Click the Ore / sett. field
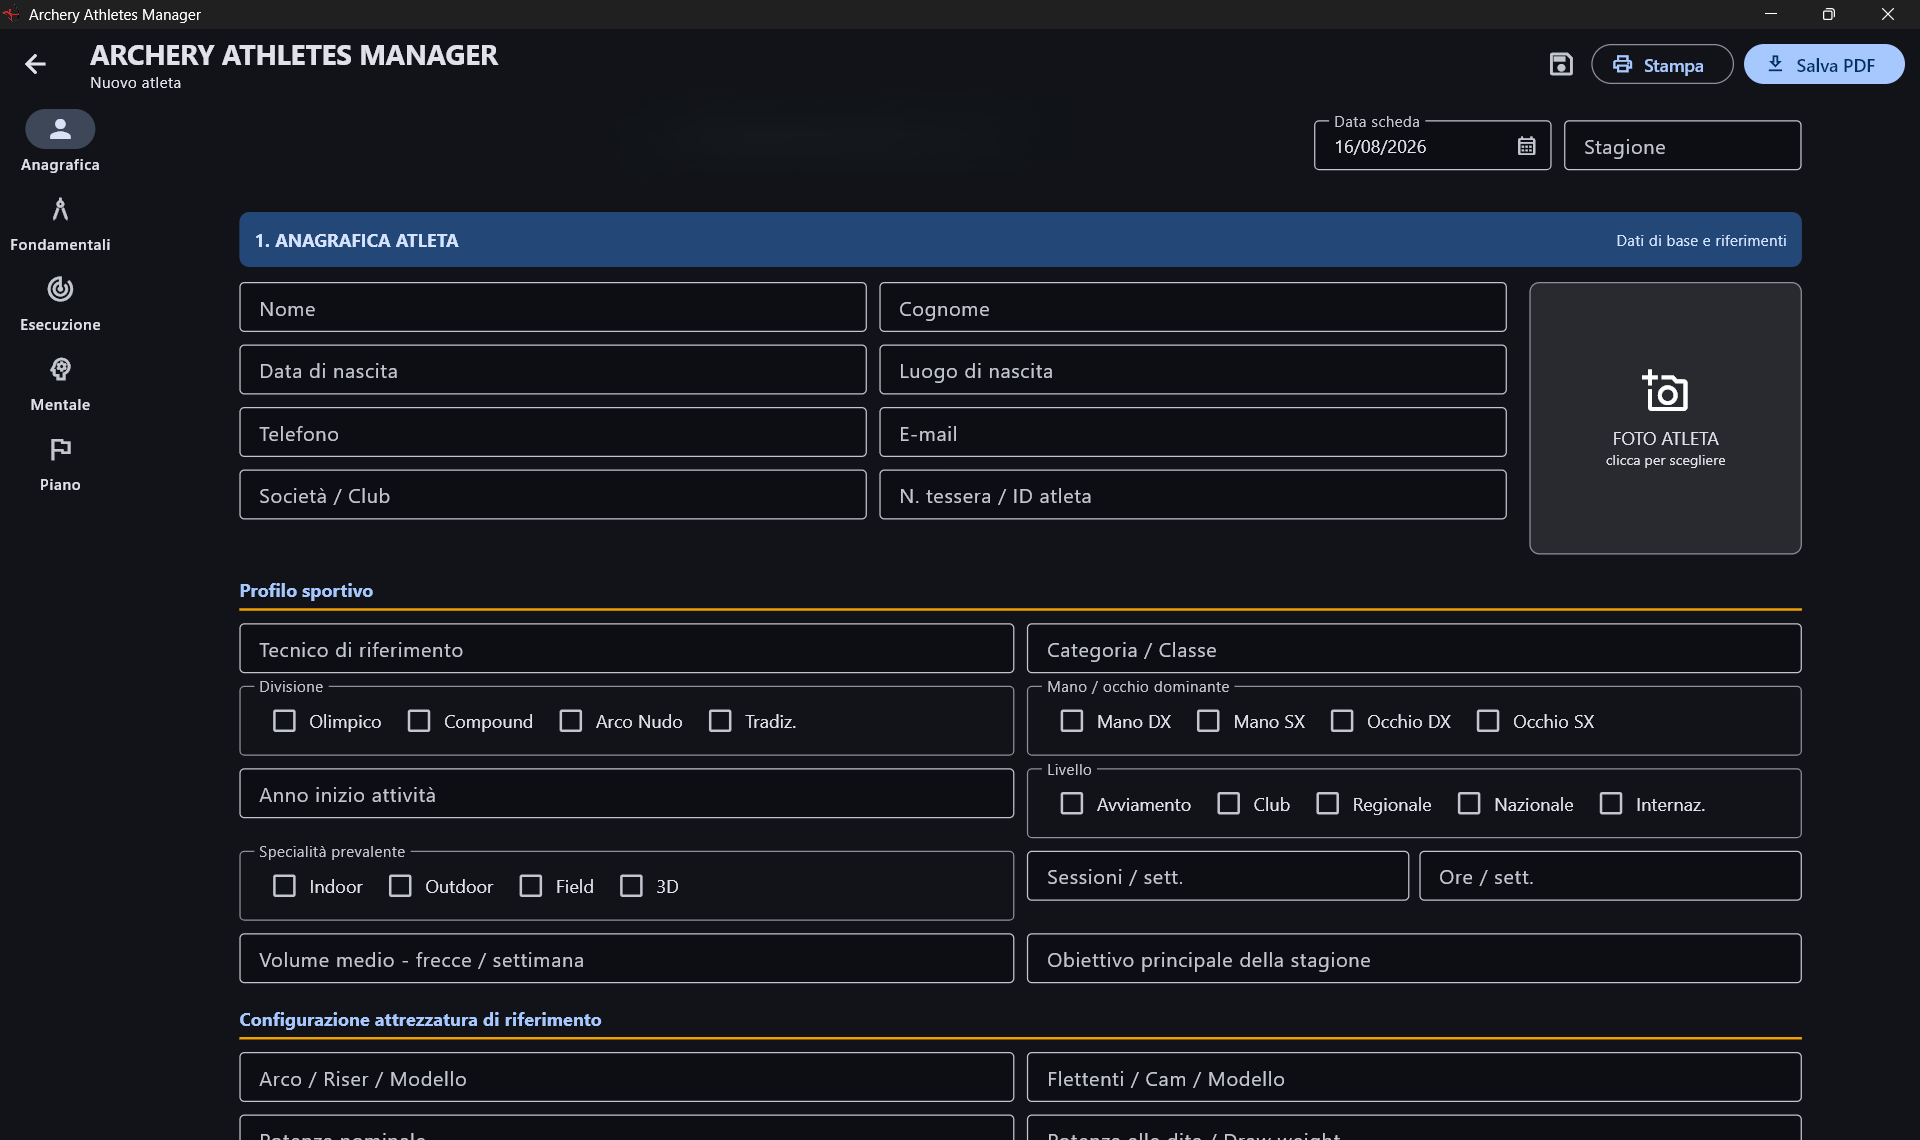 tap(1610, 876)
